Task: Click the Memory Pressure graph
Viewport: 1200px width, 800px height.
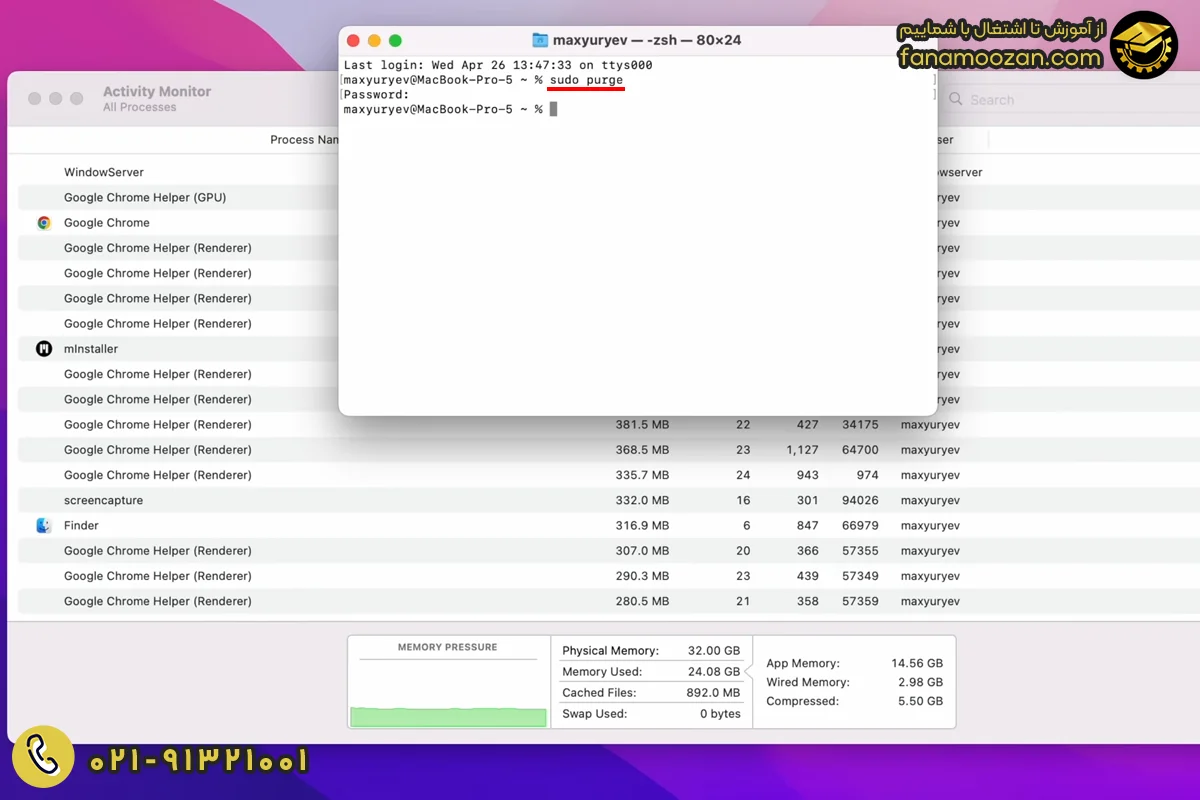Action: [x=448, y=693]
